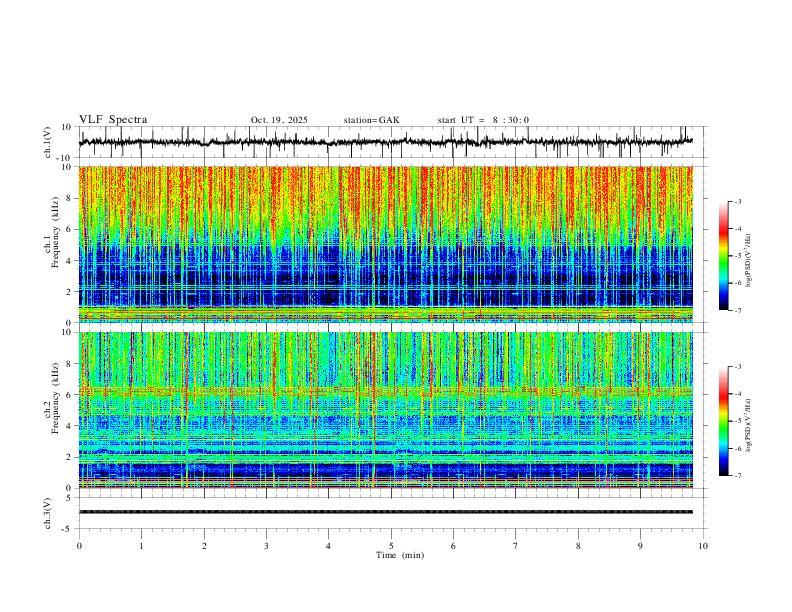Screen dimensions: 792x612
Task: Select the ch.1 "Frequency (kHz)" axis label
Action: [x=56, y=233]
